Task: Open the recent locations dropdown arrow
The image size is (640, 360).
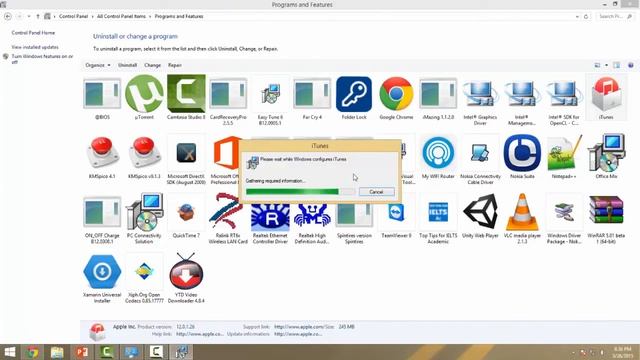Action: point(29,16)
